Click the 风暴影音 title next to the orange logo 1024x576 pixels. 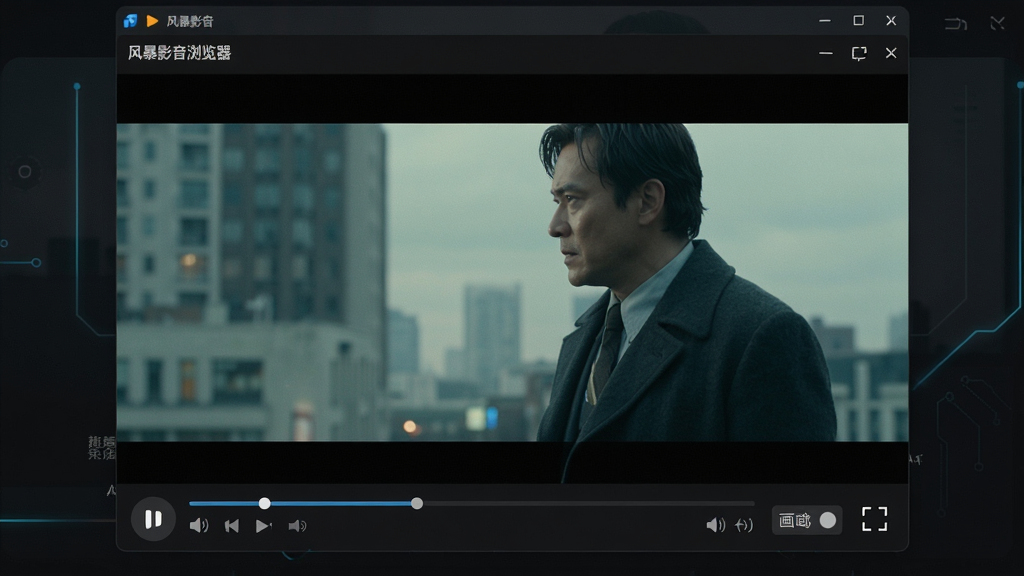coord(190,22)
